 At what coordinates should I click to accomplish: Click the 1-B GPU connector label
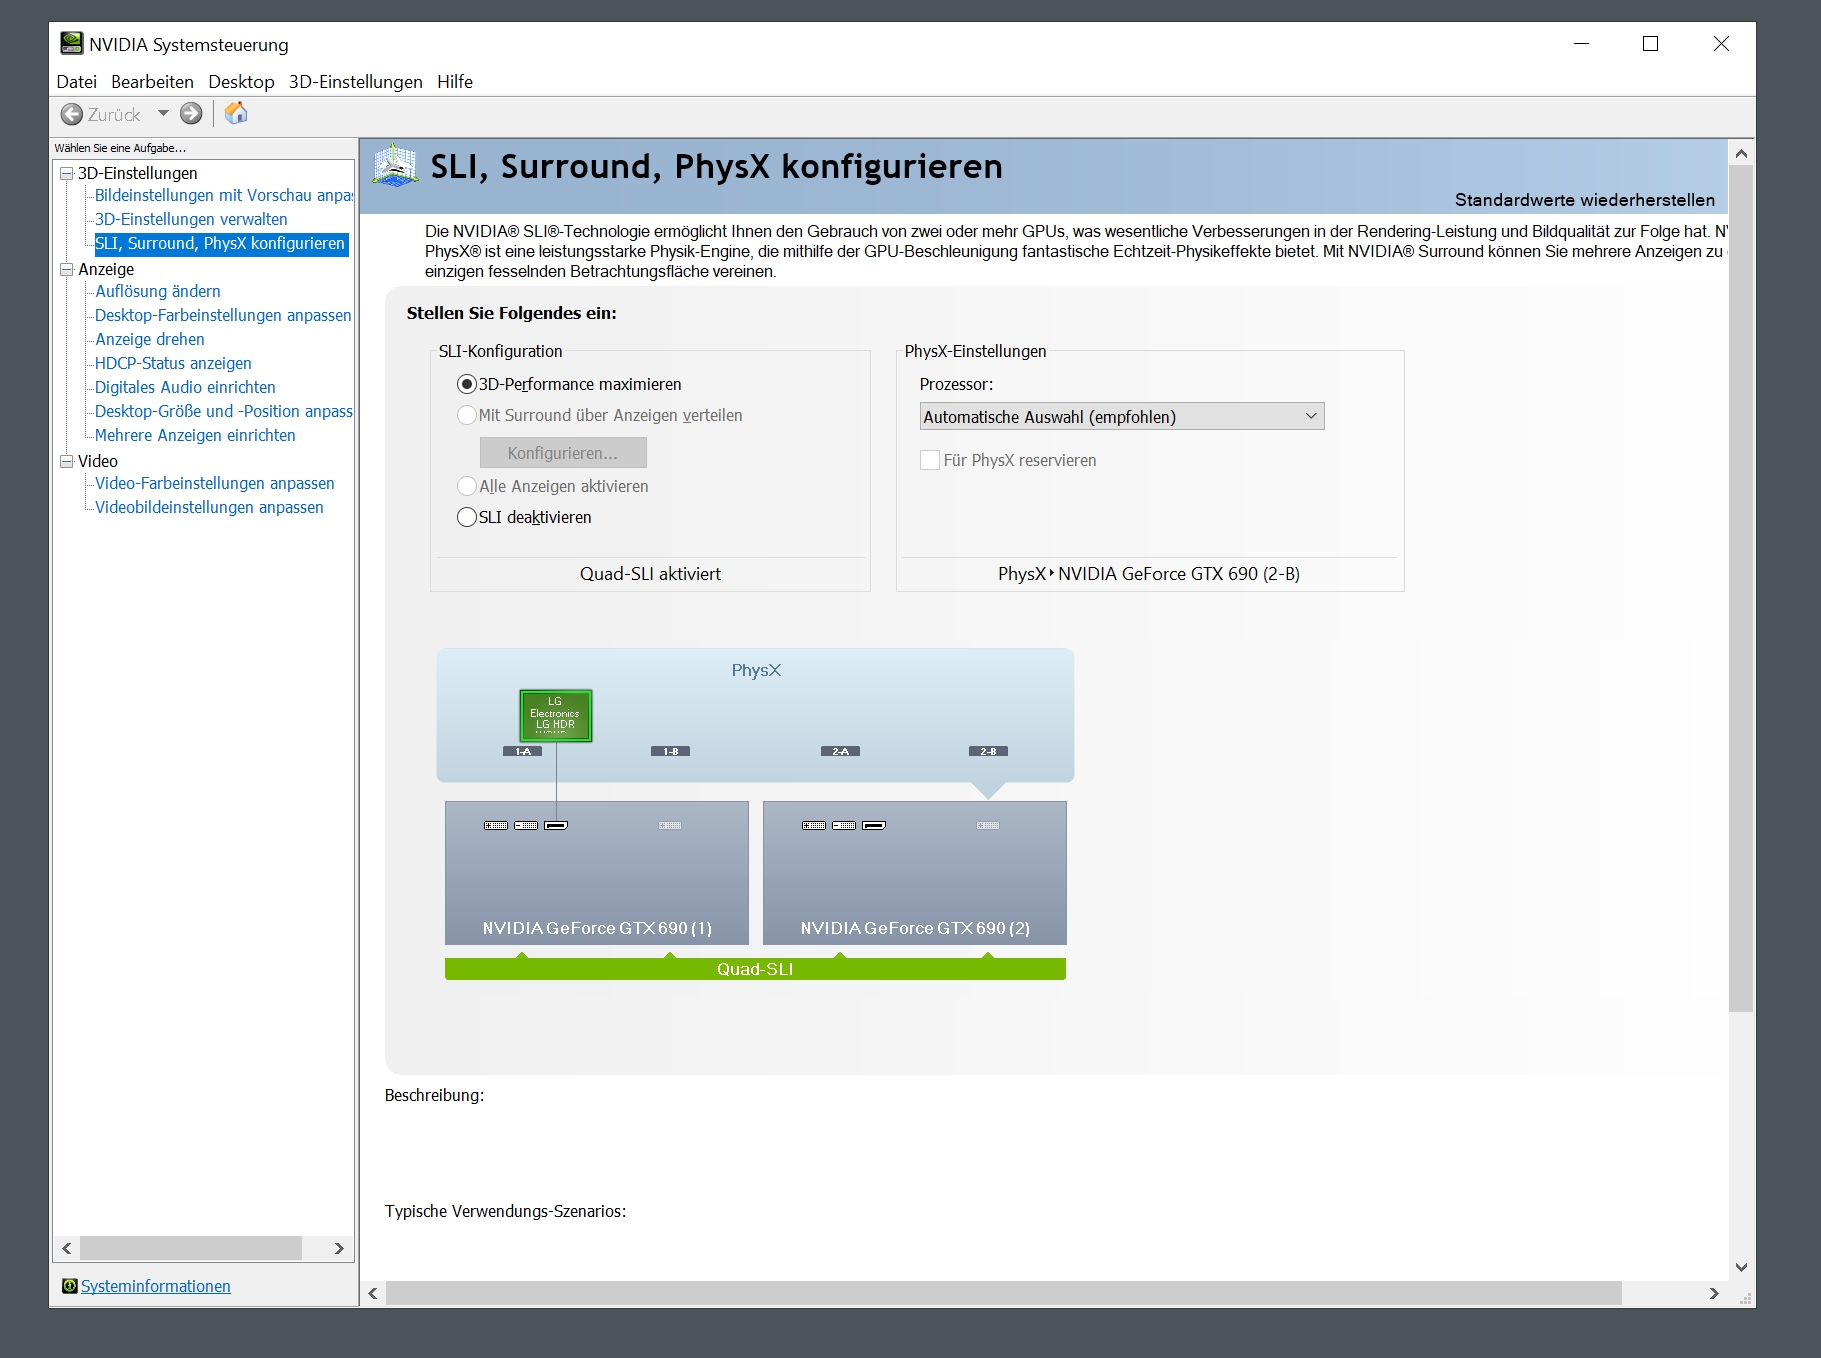[670, 751]
